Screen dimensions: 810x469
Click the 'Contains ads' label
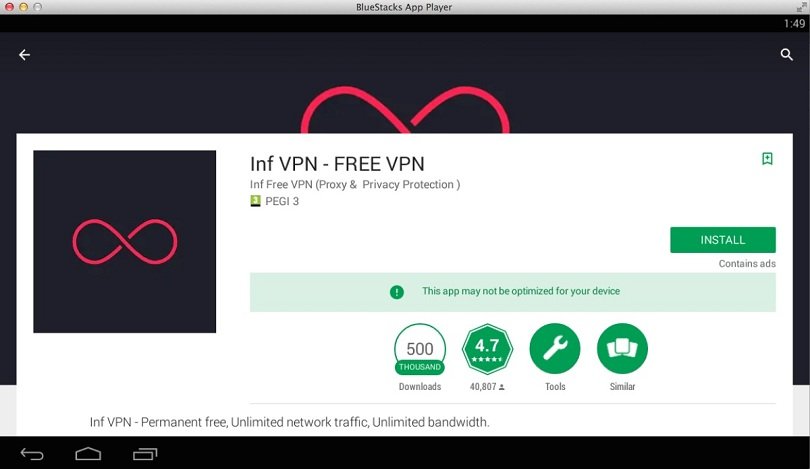[747, 263]
